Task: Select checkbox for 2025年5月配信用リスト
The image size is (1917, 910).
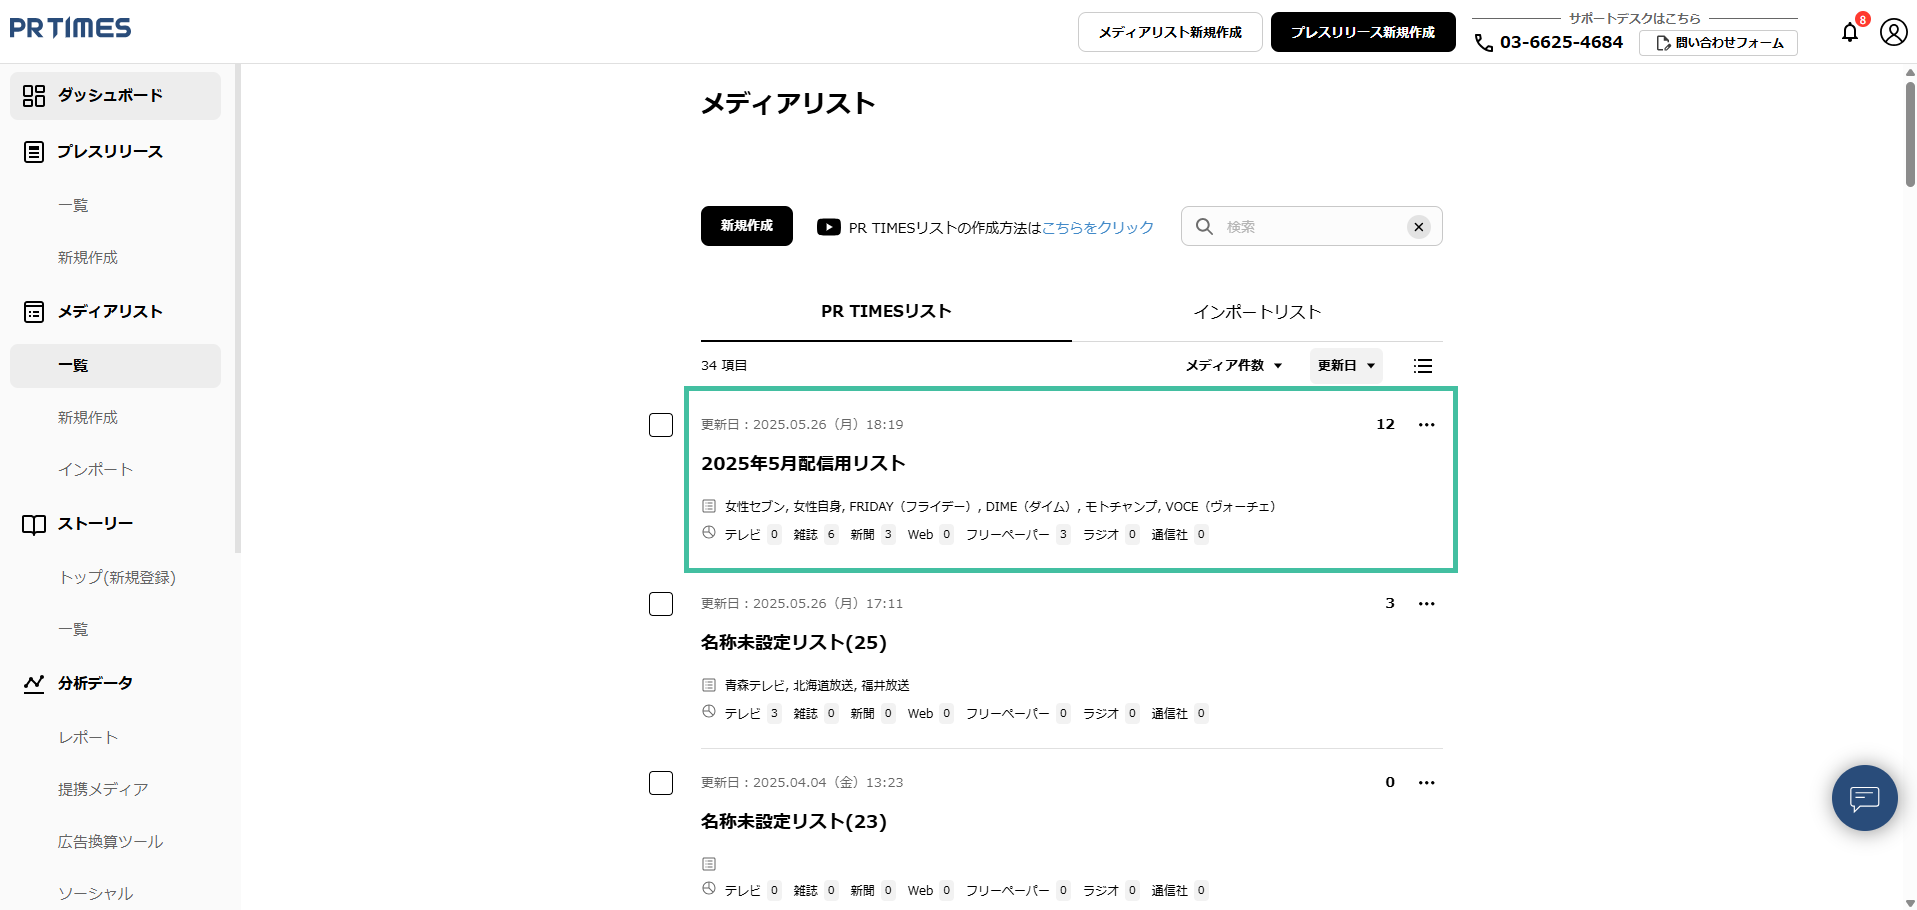Action: coord(661,425)
